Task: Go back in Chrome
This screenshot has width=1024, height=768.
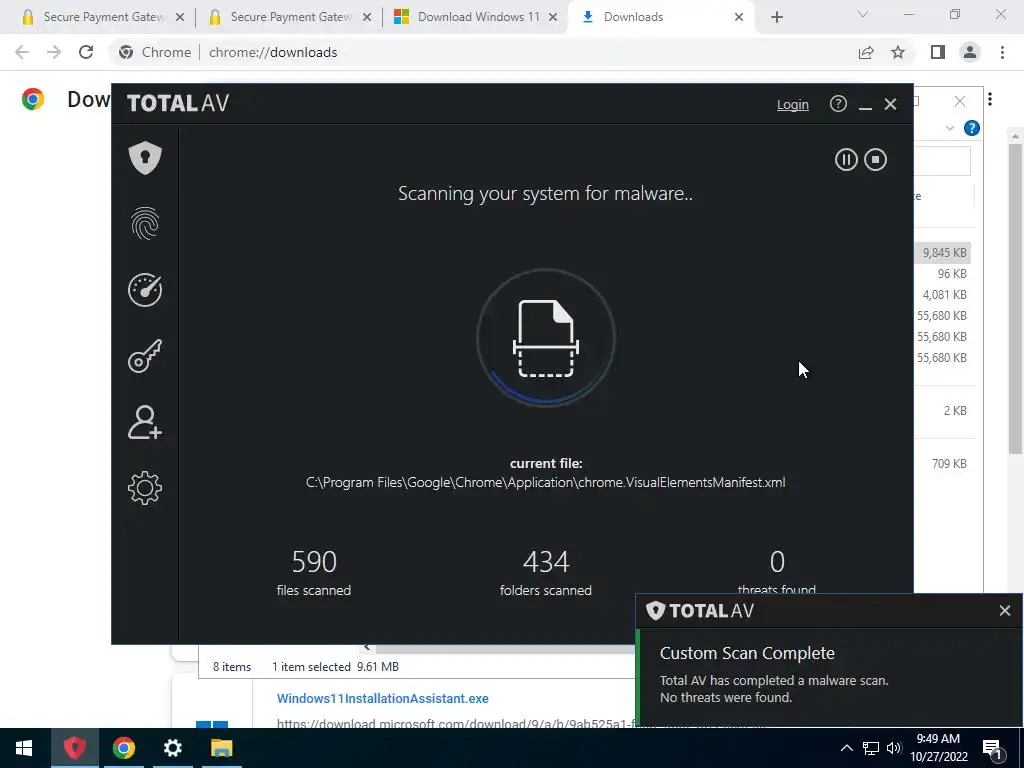Action: pos(22,52)
